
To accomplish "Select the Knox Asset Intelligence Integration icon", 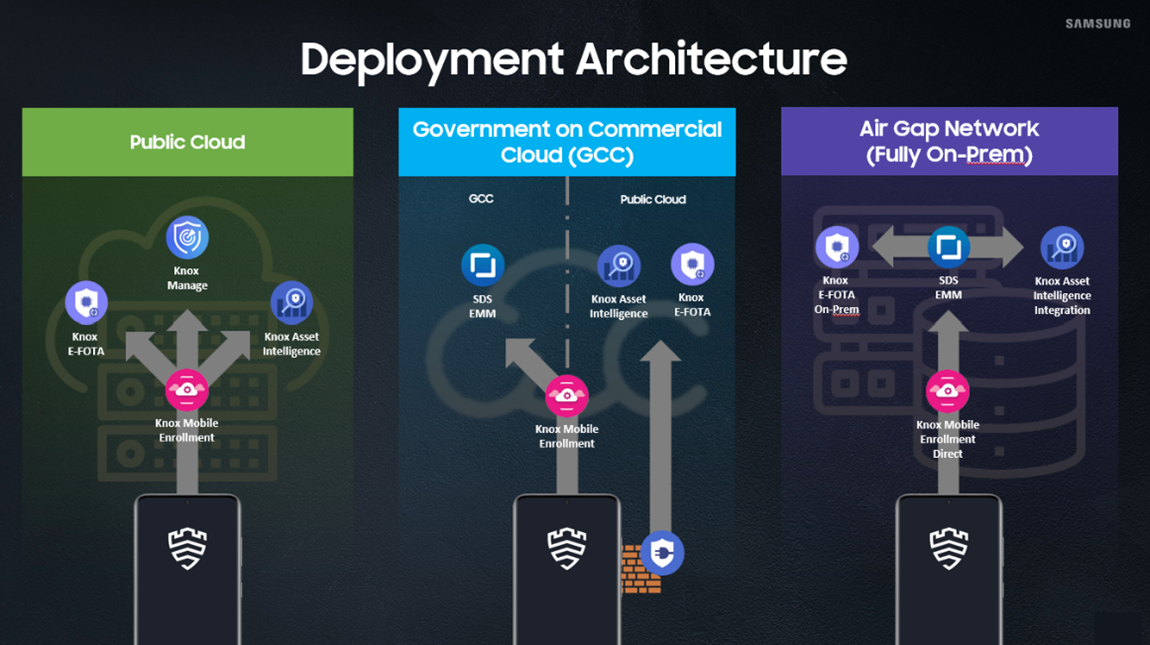I will tap(1062, 247).
